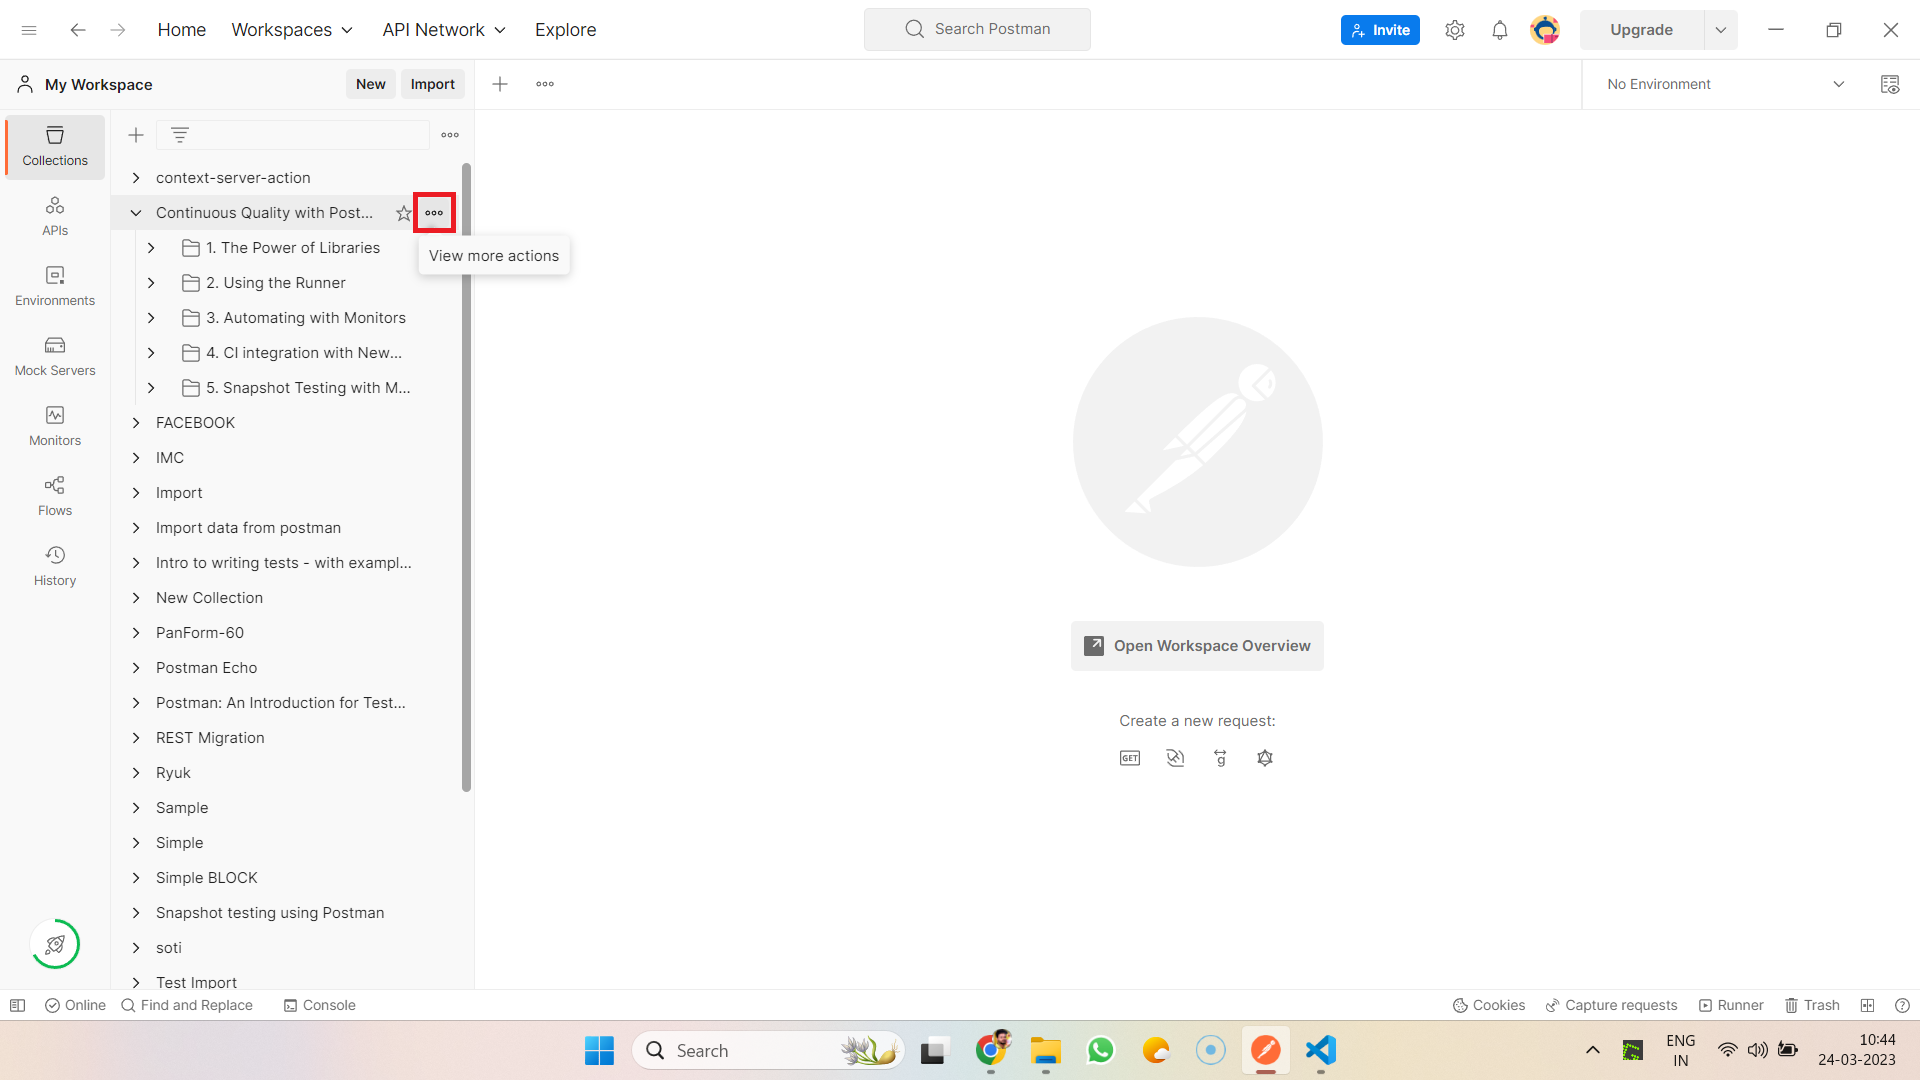Open the Flows sidebar section
Screen dimensions: 1920x1080
[55, 496]
